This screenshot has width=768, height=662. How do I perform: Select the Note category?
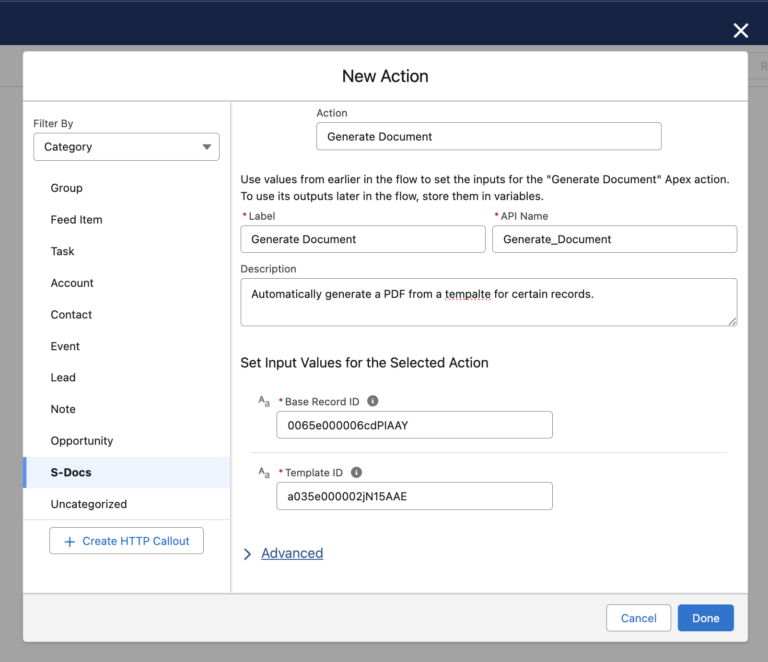pyautogui.click(x=127, y=409)
